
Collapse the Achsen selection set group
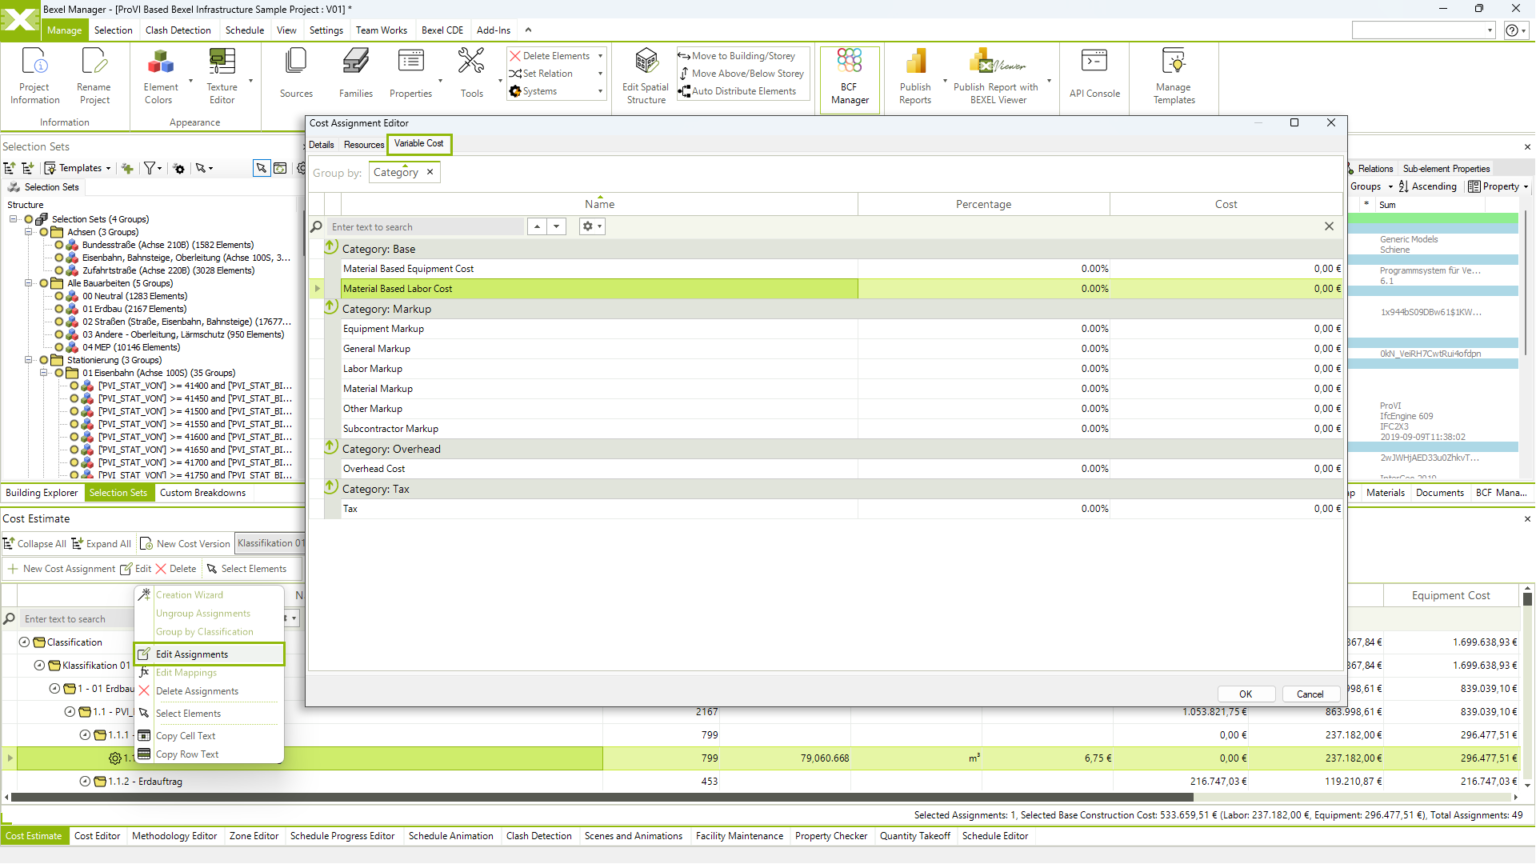(31, 232)
